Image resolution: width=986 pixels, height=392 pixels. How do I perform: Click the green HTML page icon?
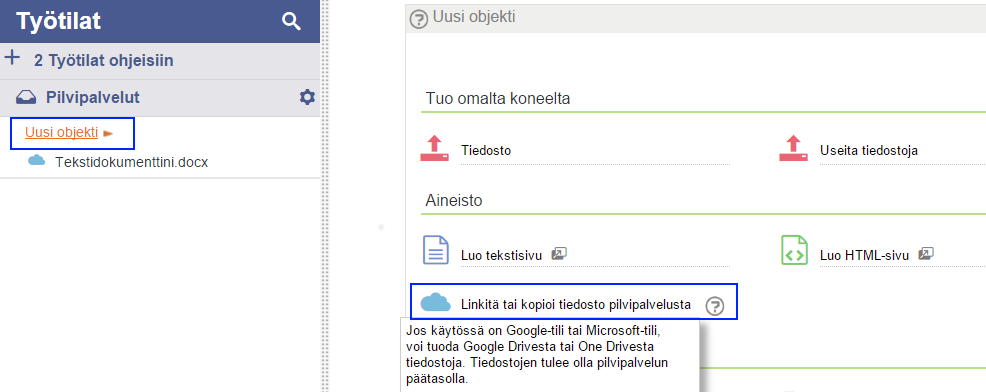[794, 250]
